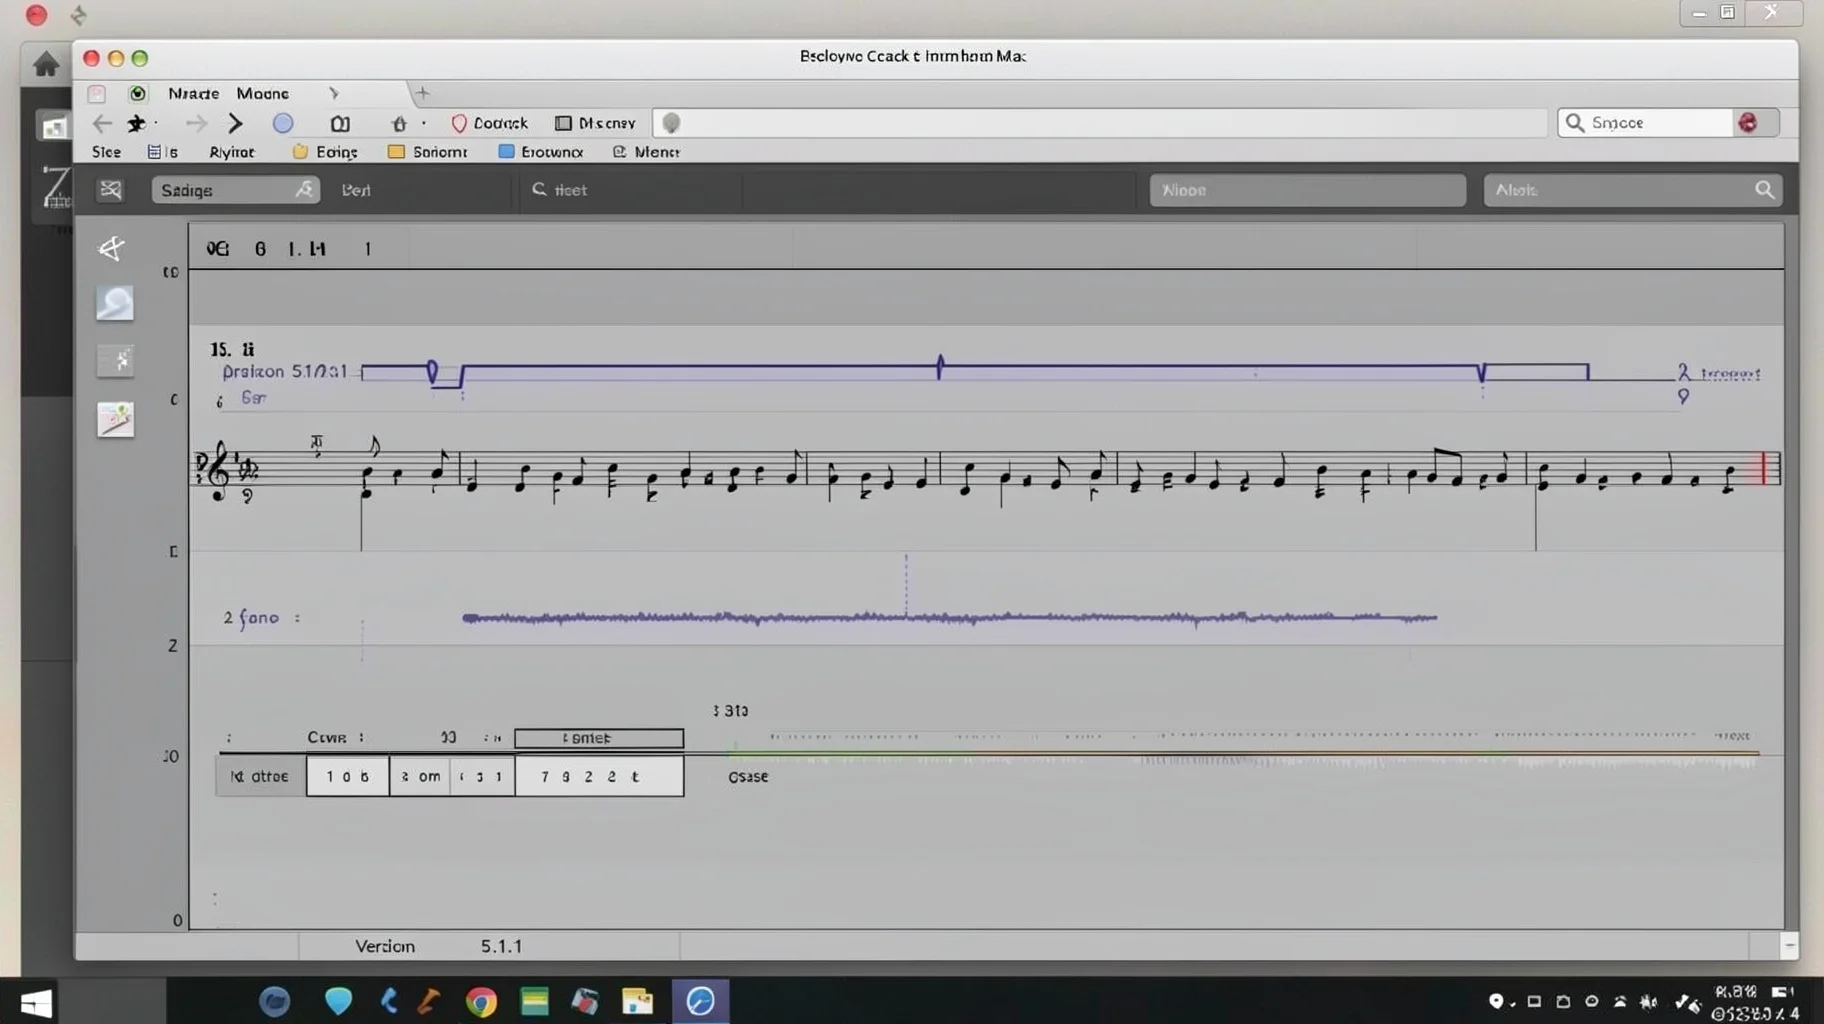Click the book-shaped reader icon in the toolbar
Viewport: 1824px width, 1024px height.
[x=340, y=124]
